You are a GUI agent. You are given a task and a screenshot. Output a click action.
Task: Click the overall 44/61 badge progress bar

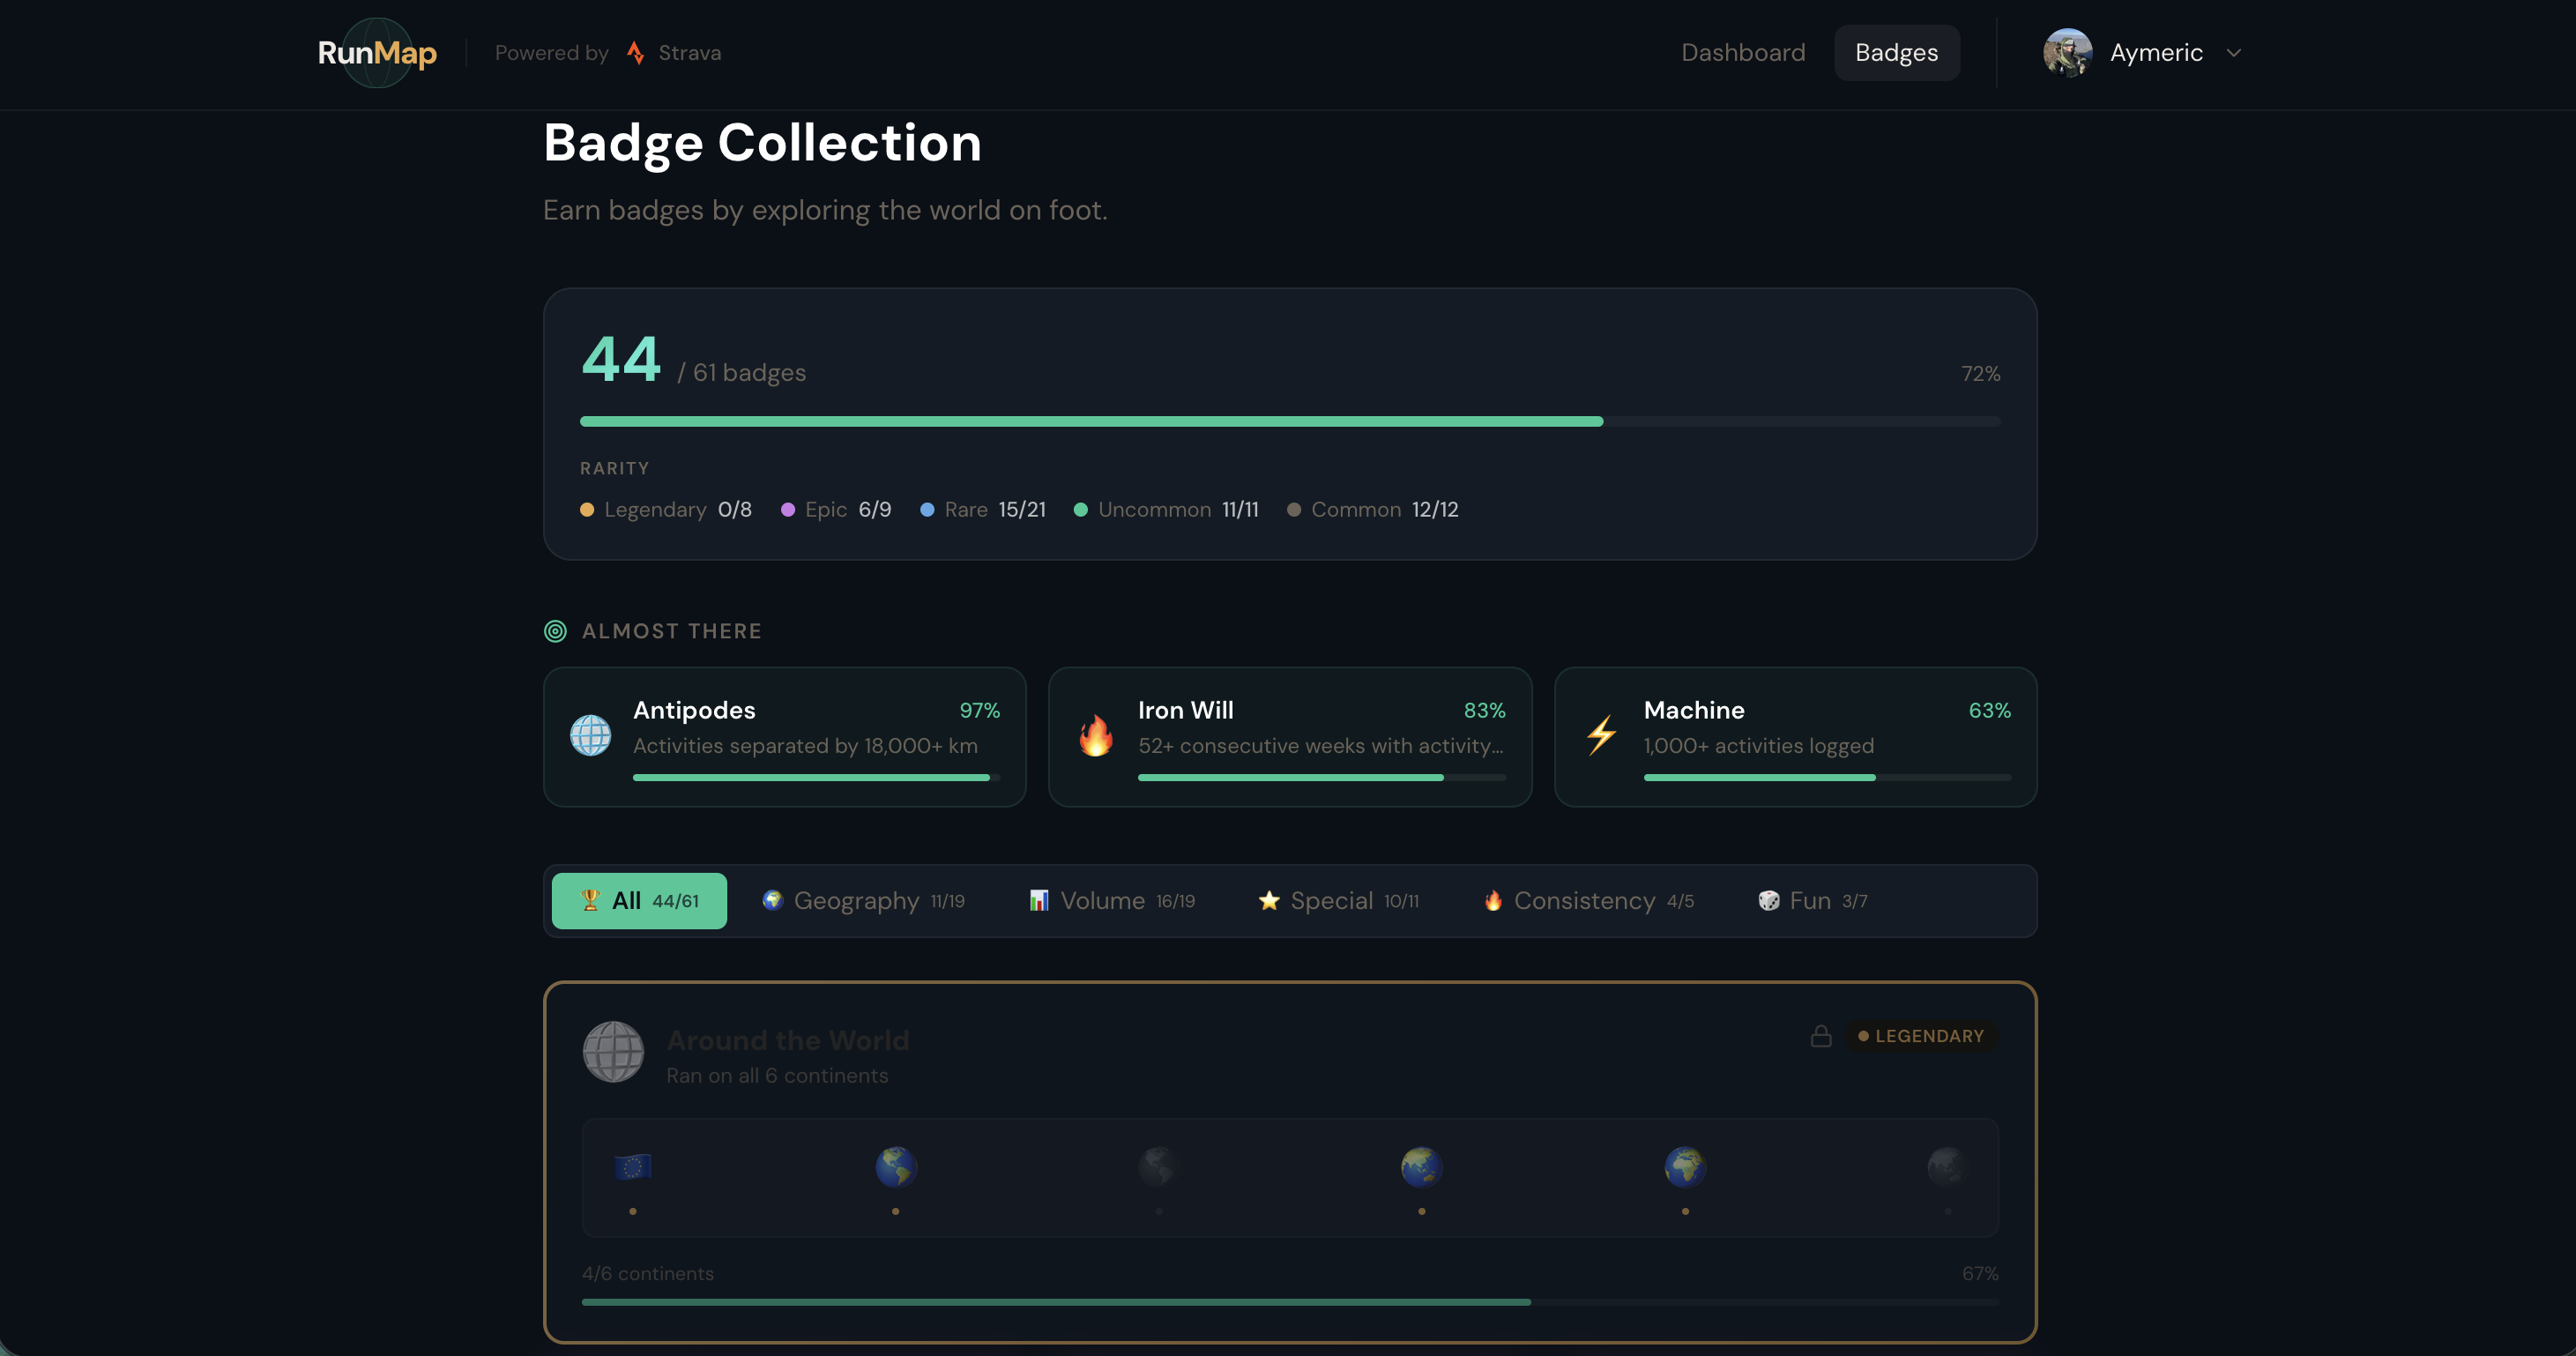[x=1290, y=422]
